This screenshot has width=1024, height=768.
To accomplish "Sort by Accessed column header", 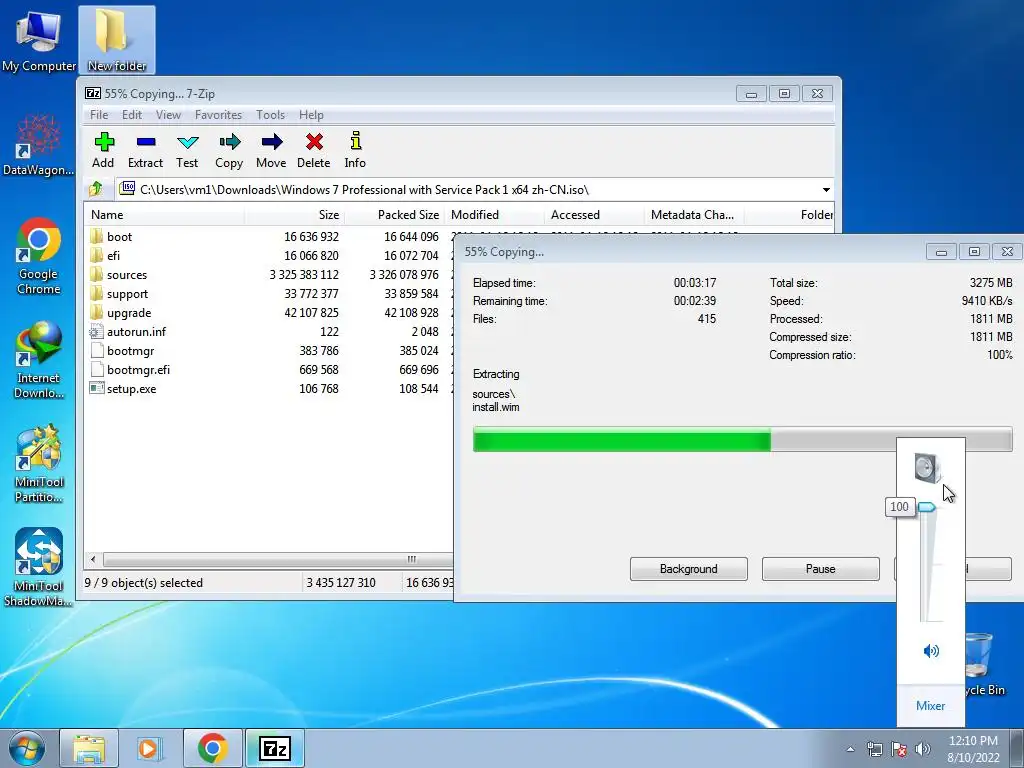I will click(594, 215).
